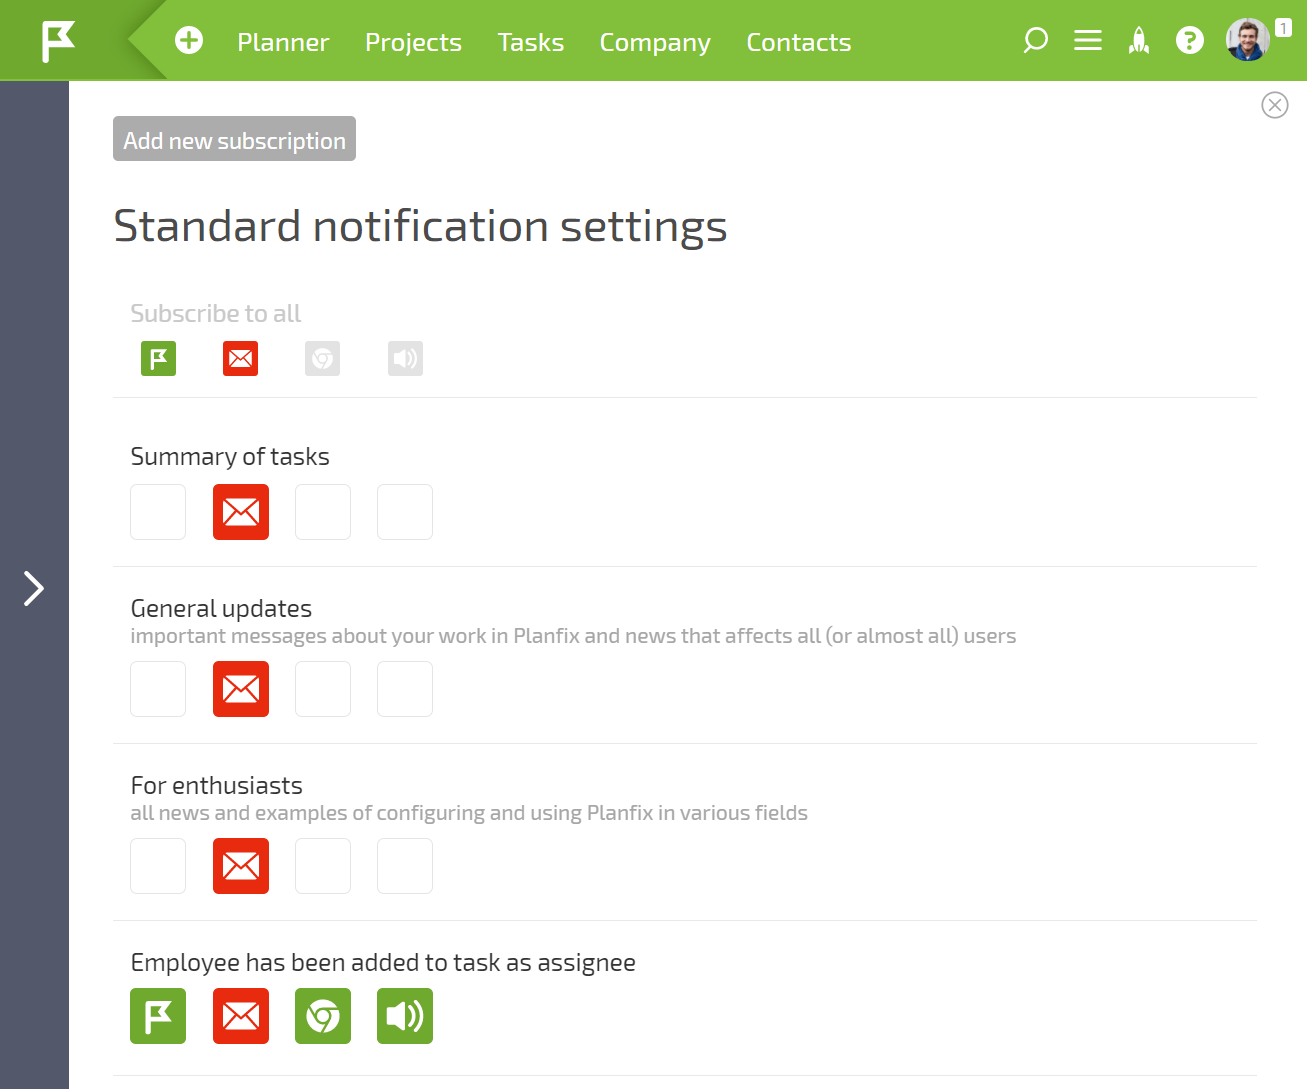Viewport: 1307px width, 1089px height.
Task: Enable Planfix notification for General updates
Action: click(158, 689)
